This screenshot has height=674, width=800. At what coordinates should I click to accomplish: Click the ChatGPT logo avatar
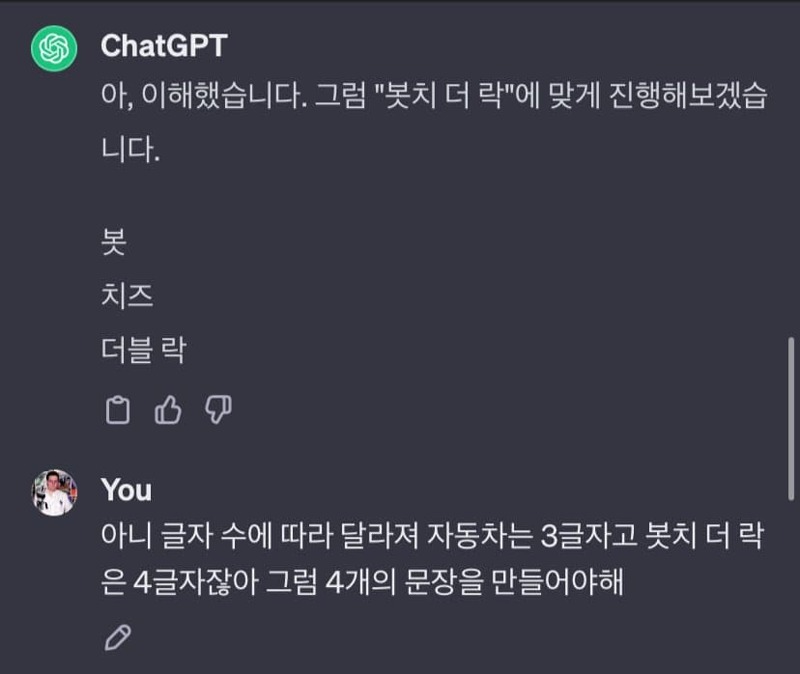[x=54, y=48]
